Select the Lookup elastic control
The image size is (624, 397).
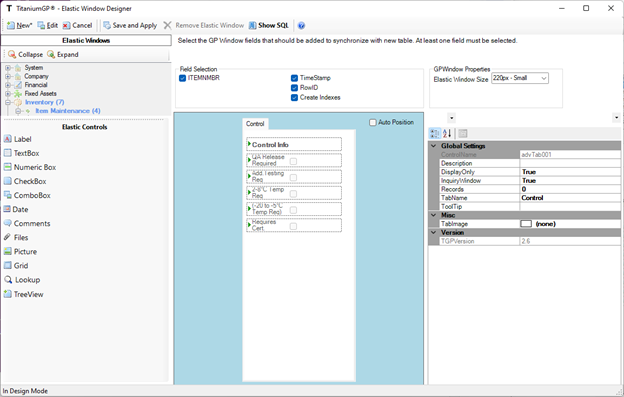tap(22, 280)
